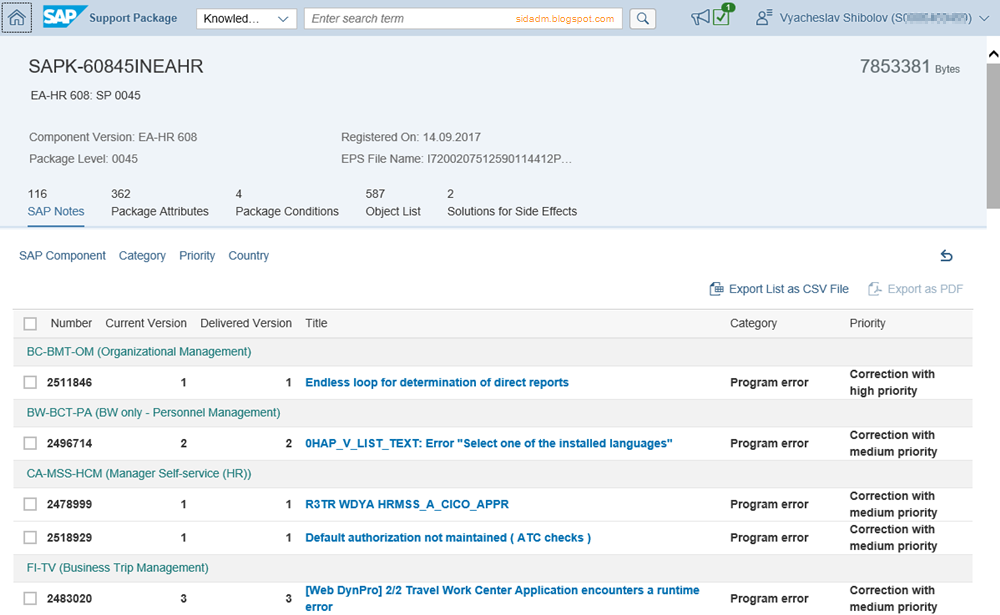Image resolution: width=1000 pixels, height=615 pixels.
Task: Open Travel Work Center Application note link
Action: (502, 598)
